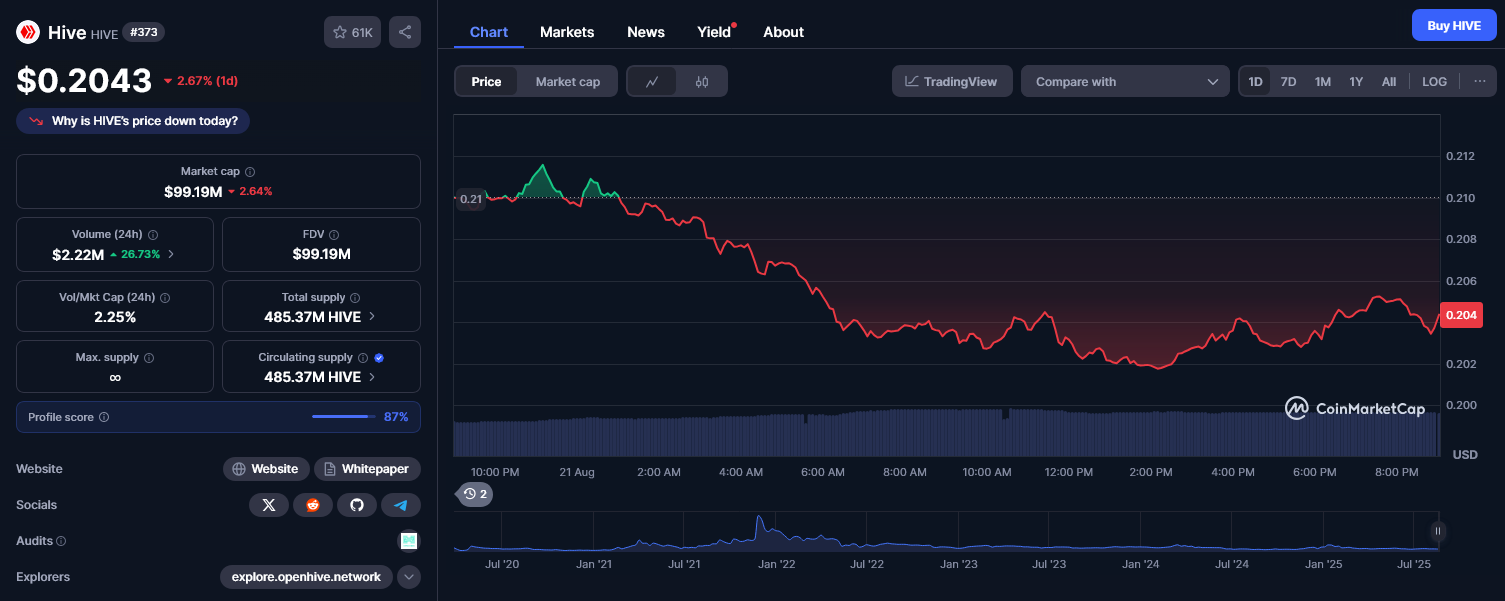Screen dimensions: 1505x601
Task: Open the Whitepaper link
Action: point(368,469)
